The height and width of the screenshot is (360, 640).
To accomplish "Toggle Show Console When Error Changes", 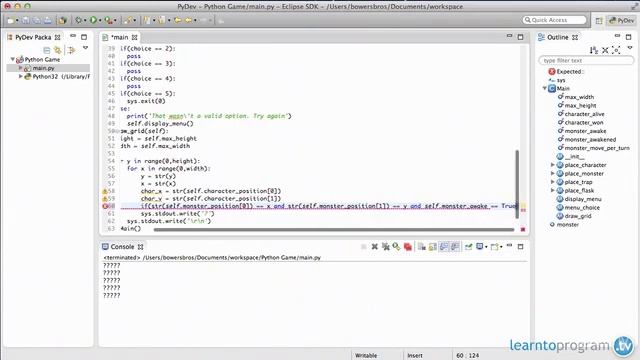I will pyautogui.click(x=455, y=247).
